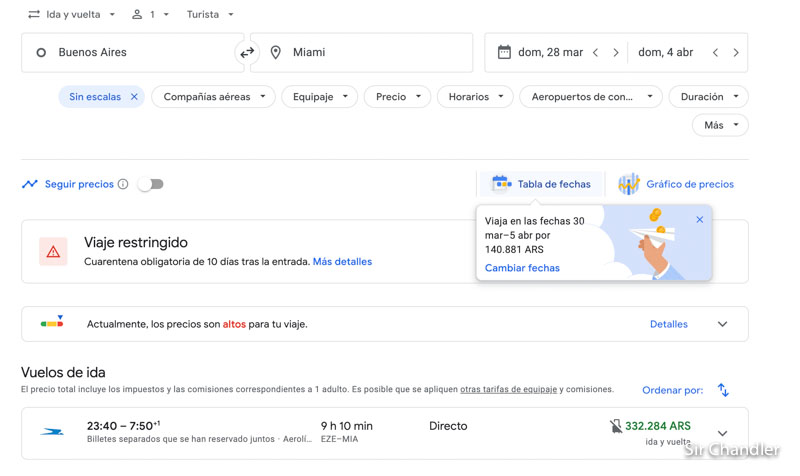
Task: Open the Ida y vuelta trip type dropdown
Action: [71, 15]
